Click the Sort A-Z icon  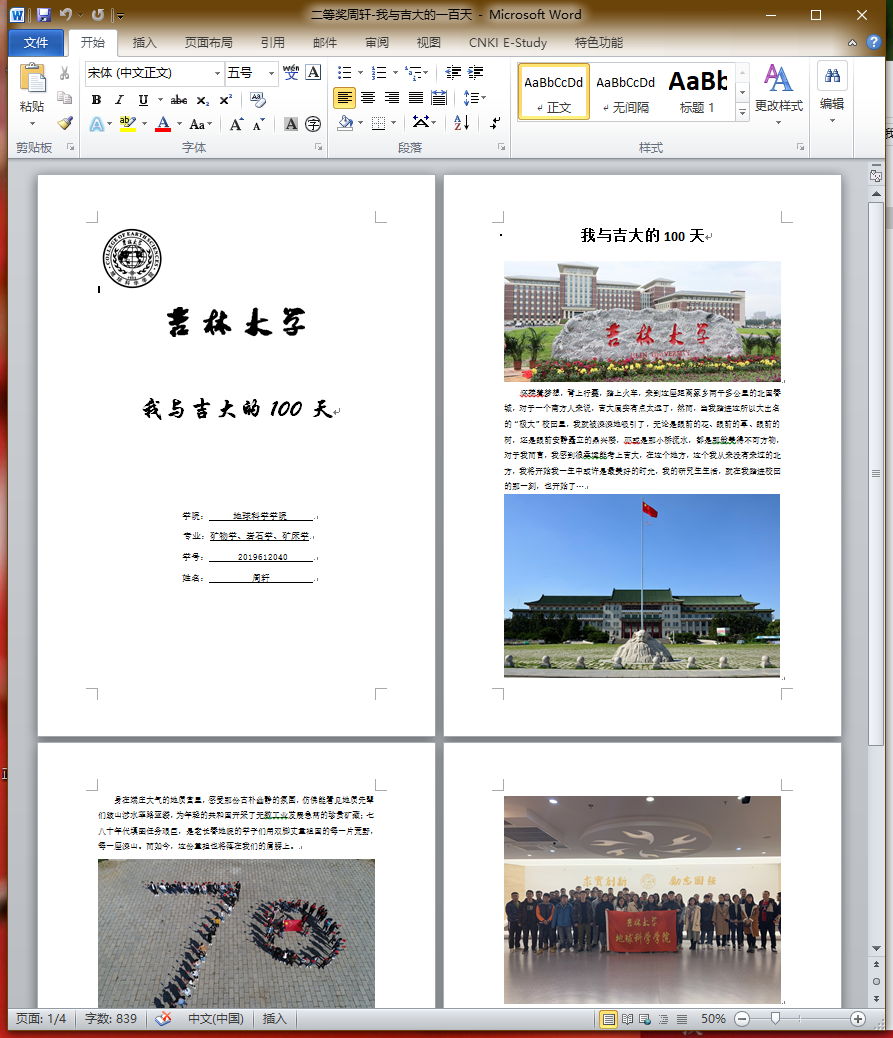(461, 122)
